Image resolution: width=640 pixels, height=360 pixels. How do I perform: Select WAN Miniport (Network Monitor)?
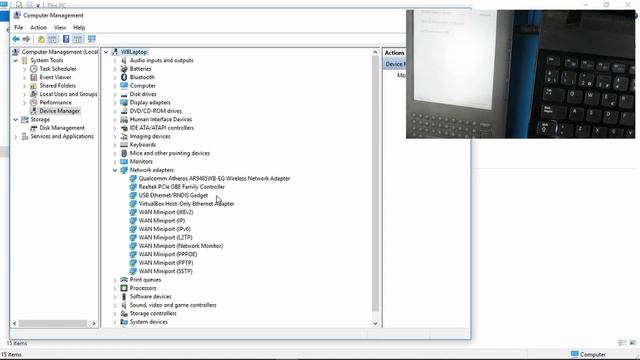click(181, 246)
